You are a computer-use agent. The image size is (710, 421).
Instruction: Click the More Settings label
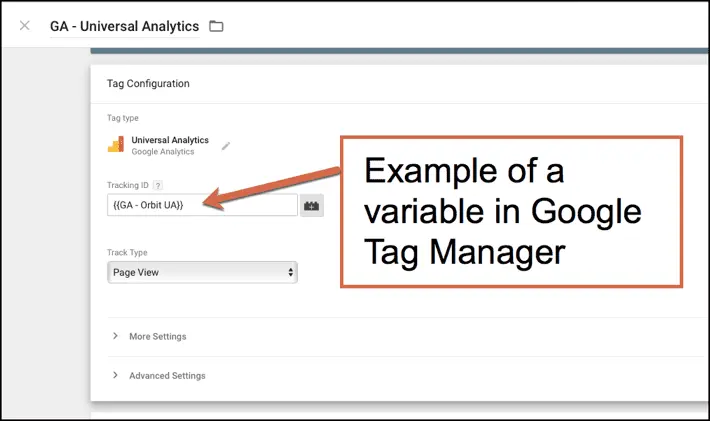[x=157, y=336]
